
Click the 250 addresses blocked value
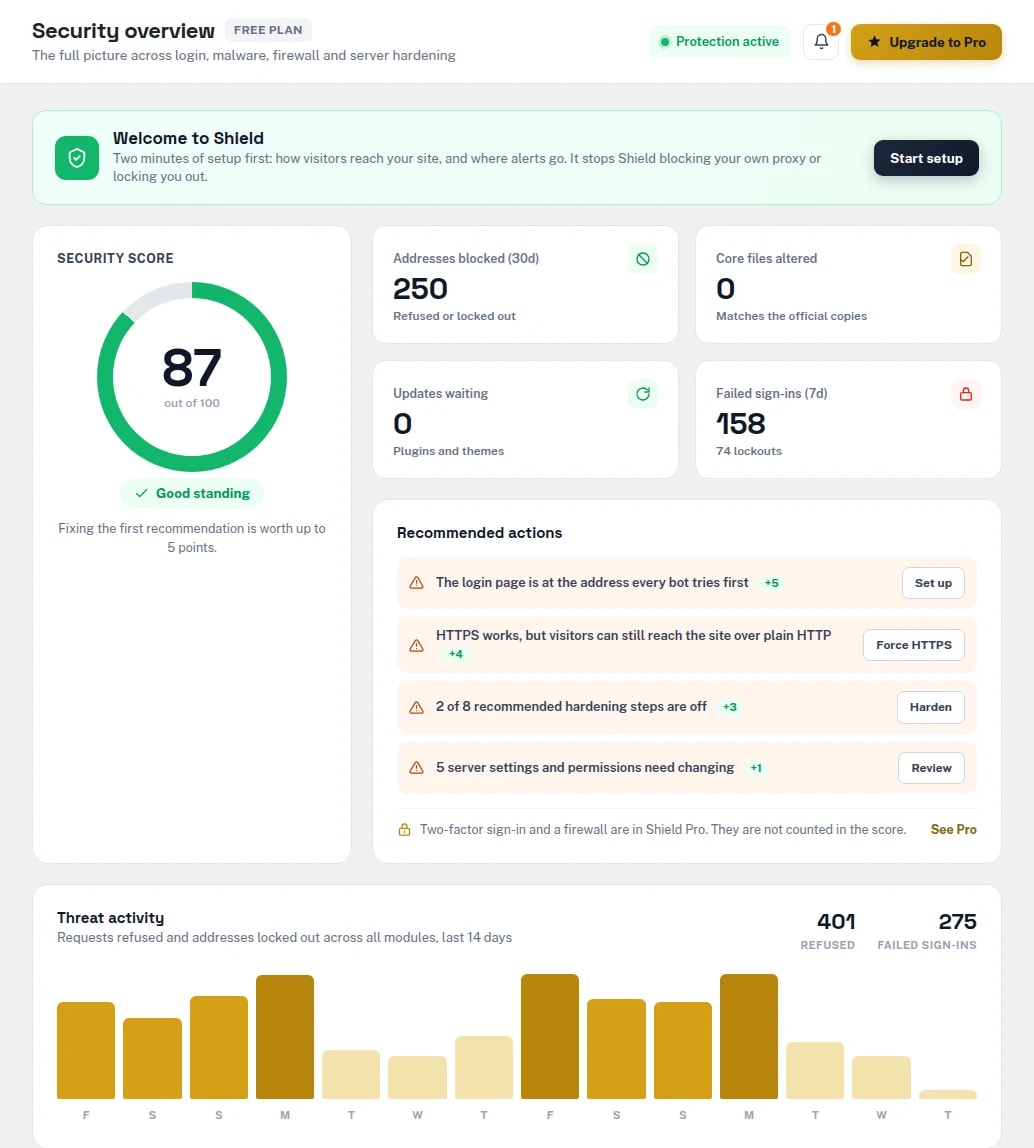[x=420, y=288]
